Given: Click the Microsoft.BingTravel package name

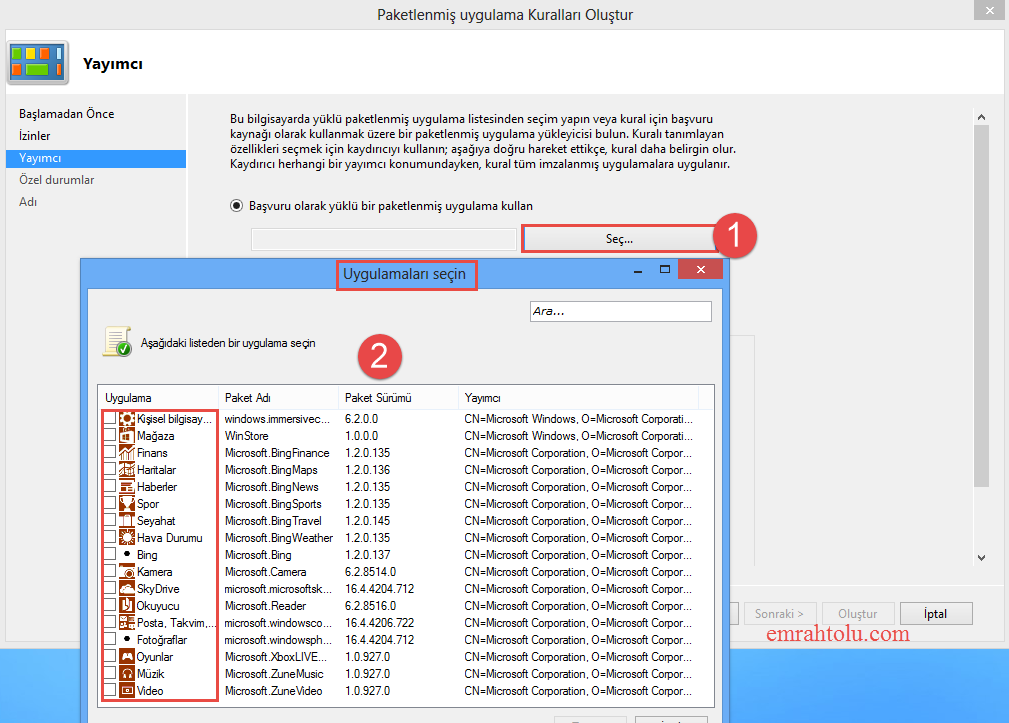Looking at the screenshot, I should (x=273, y=521).
